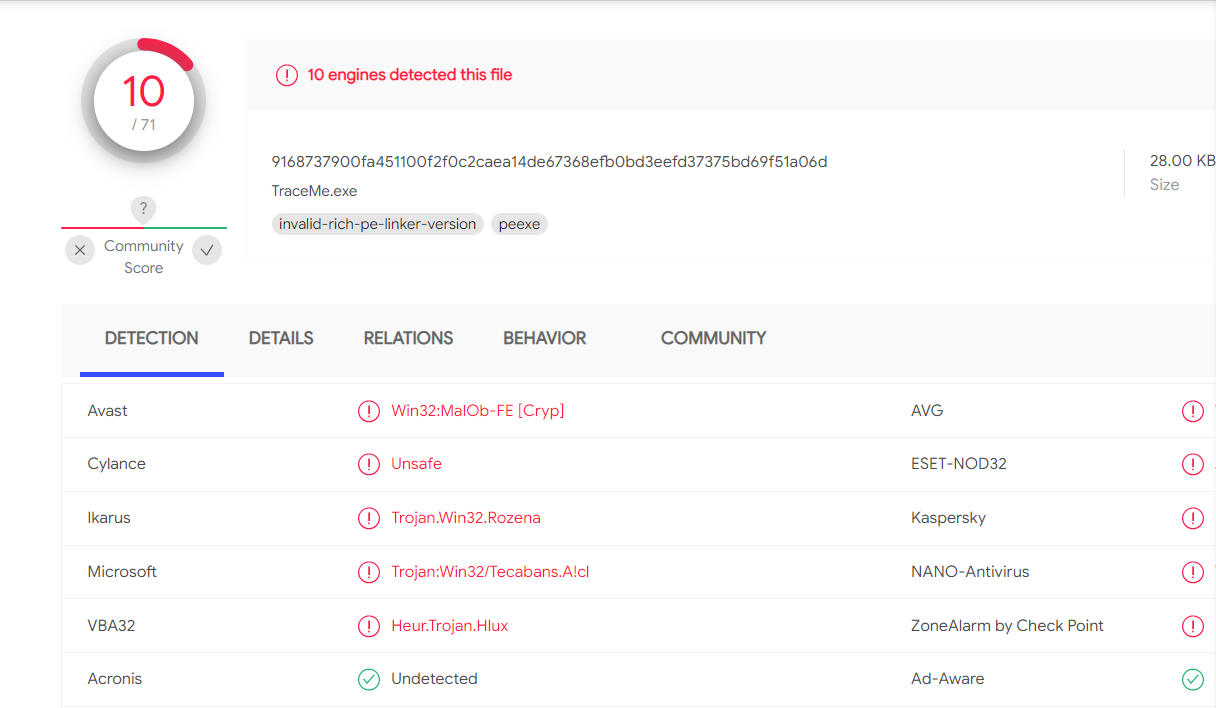Click the community score checkmark vote icon
This screenshot has height=708, width=1216.
[207, 250]
